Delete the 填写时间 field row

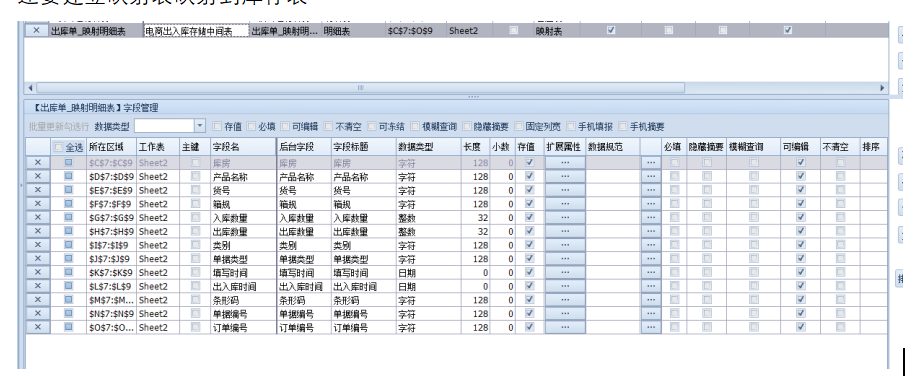tap(38, 272)
